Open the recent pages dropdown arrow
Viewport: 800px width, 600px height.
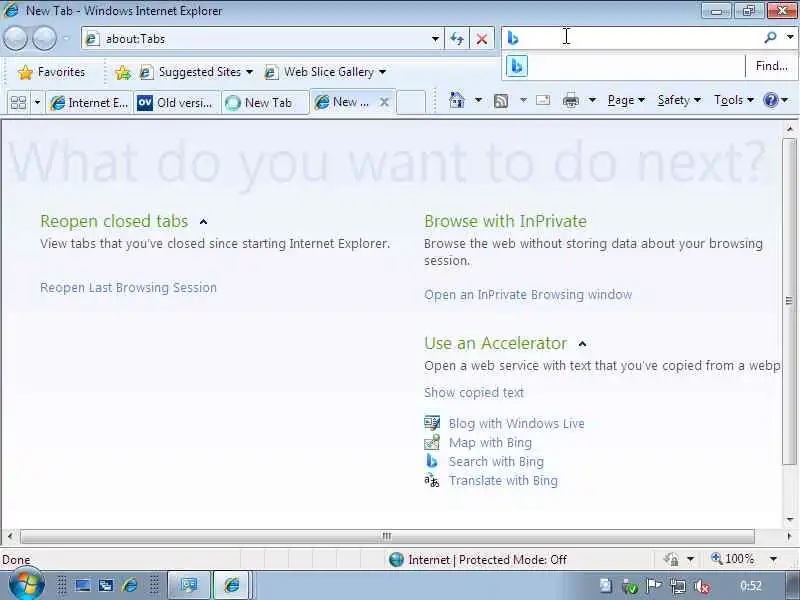(x=66, y=38)
